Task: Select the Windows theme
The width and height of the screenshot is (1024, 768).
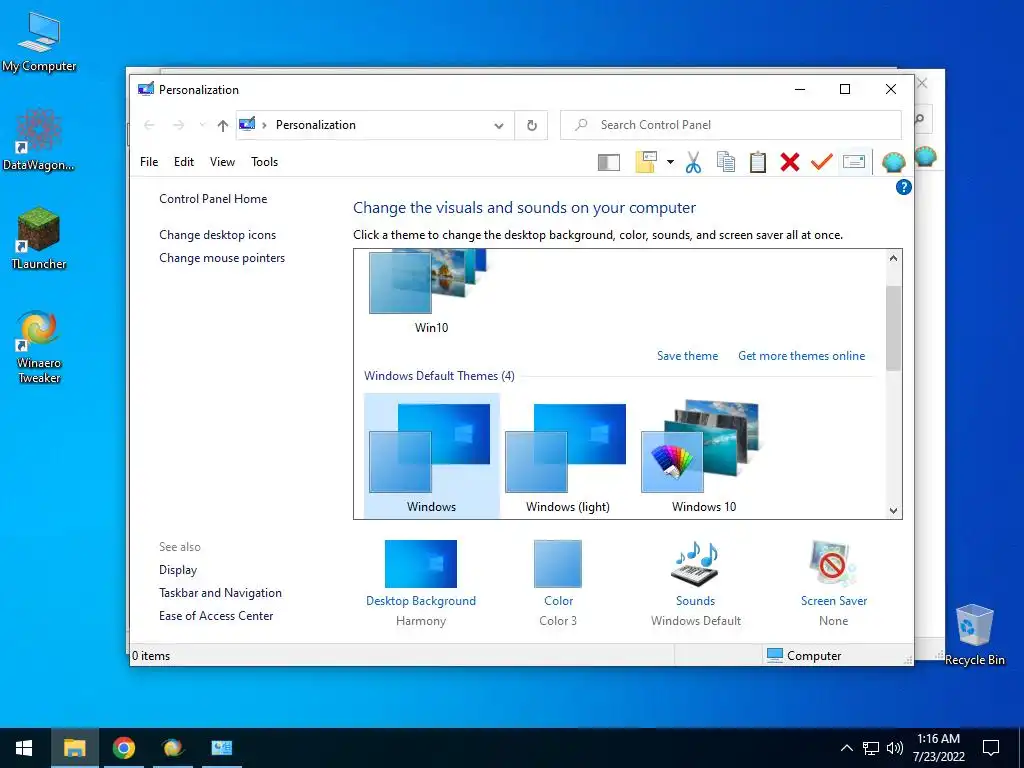Action: (x=432, y=456)
